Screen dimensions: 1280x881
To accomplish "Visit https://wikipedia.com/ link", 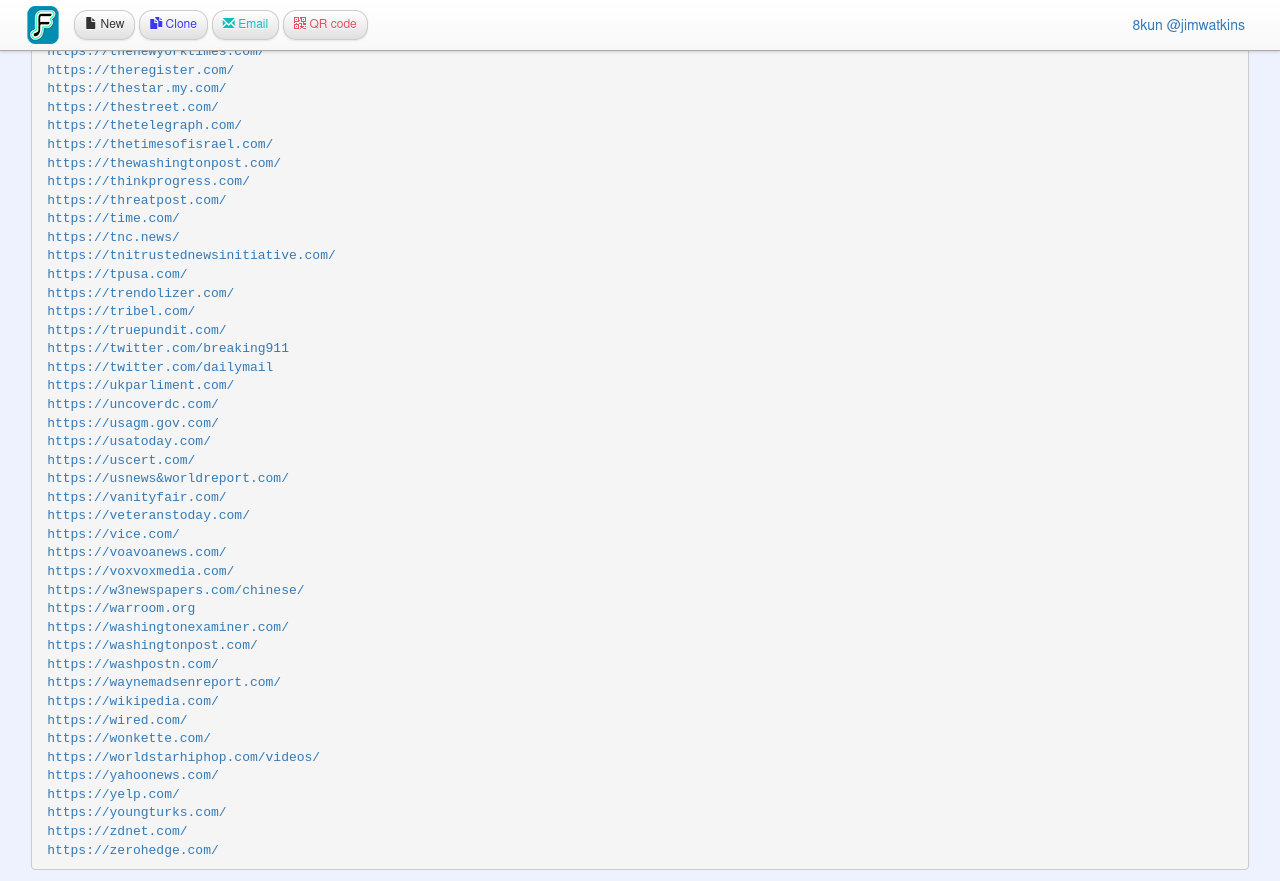I will [x=133, y=701].
